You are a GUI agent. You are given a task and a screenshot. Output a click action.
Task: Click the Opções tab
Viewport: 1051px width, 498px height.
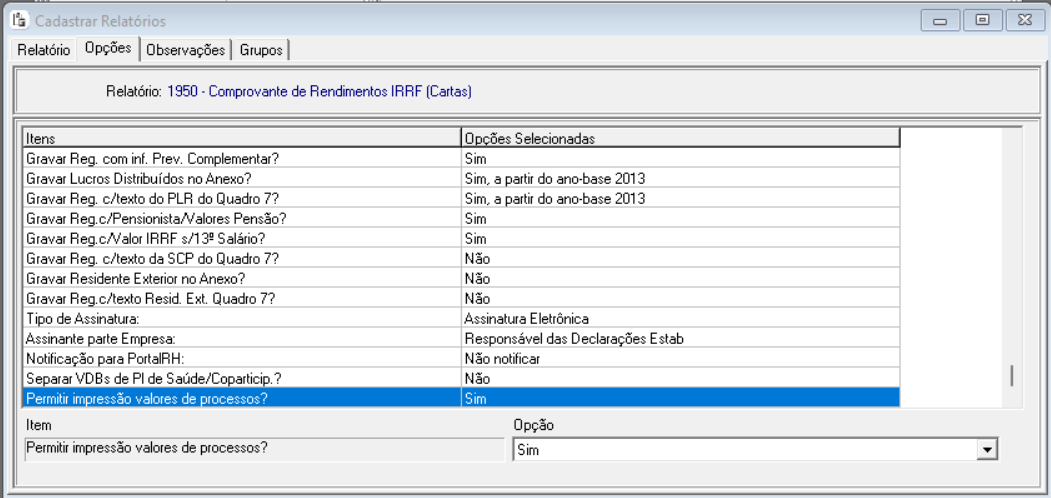click(x=108, y=48)
